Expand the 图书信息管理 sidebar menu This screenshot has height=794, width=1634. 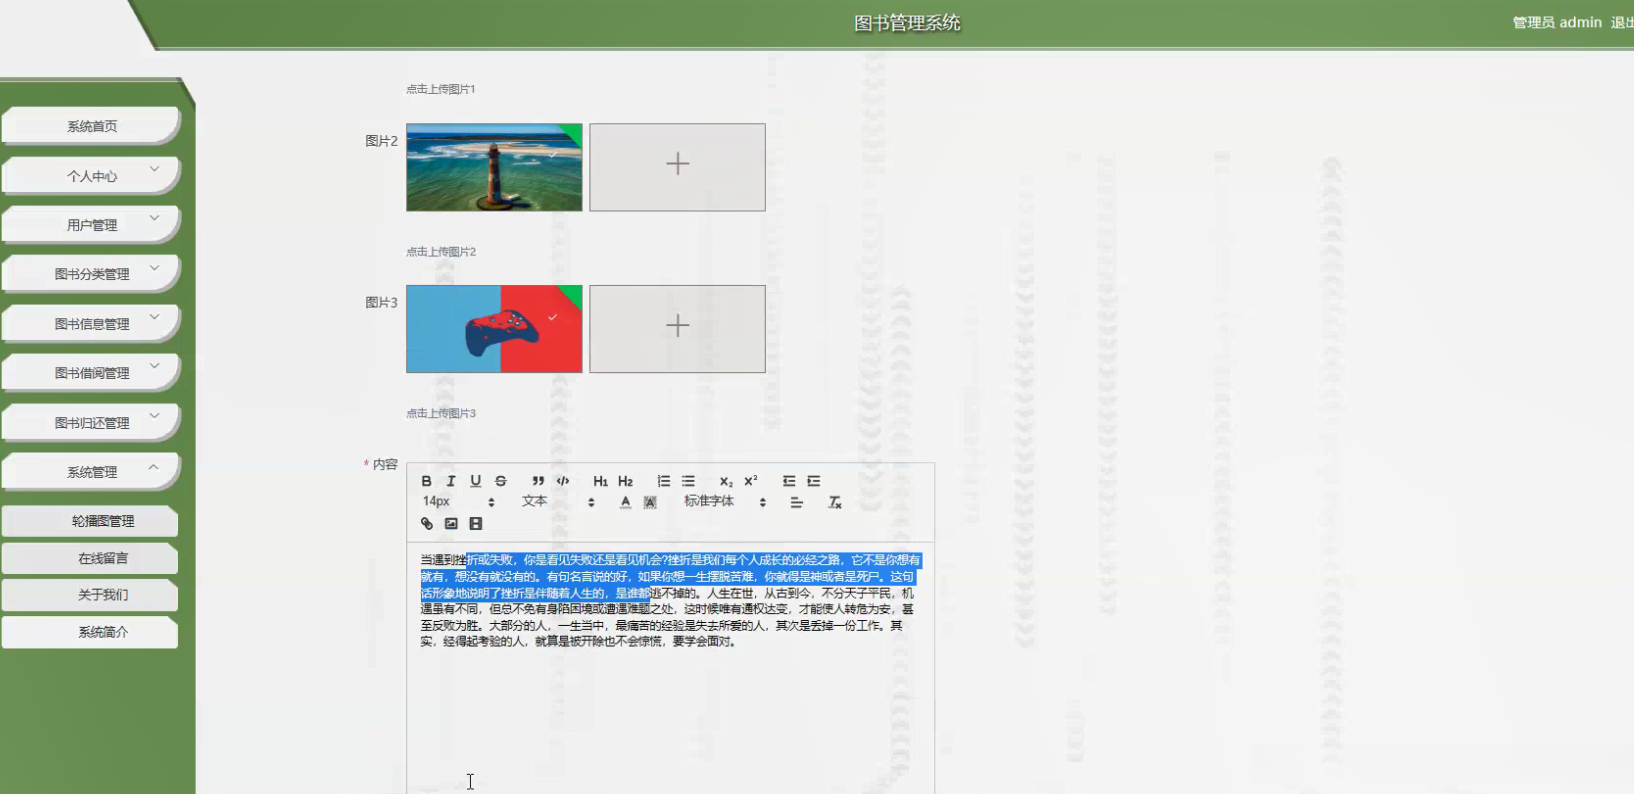pyautogui.click(x=91, y=324)
